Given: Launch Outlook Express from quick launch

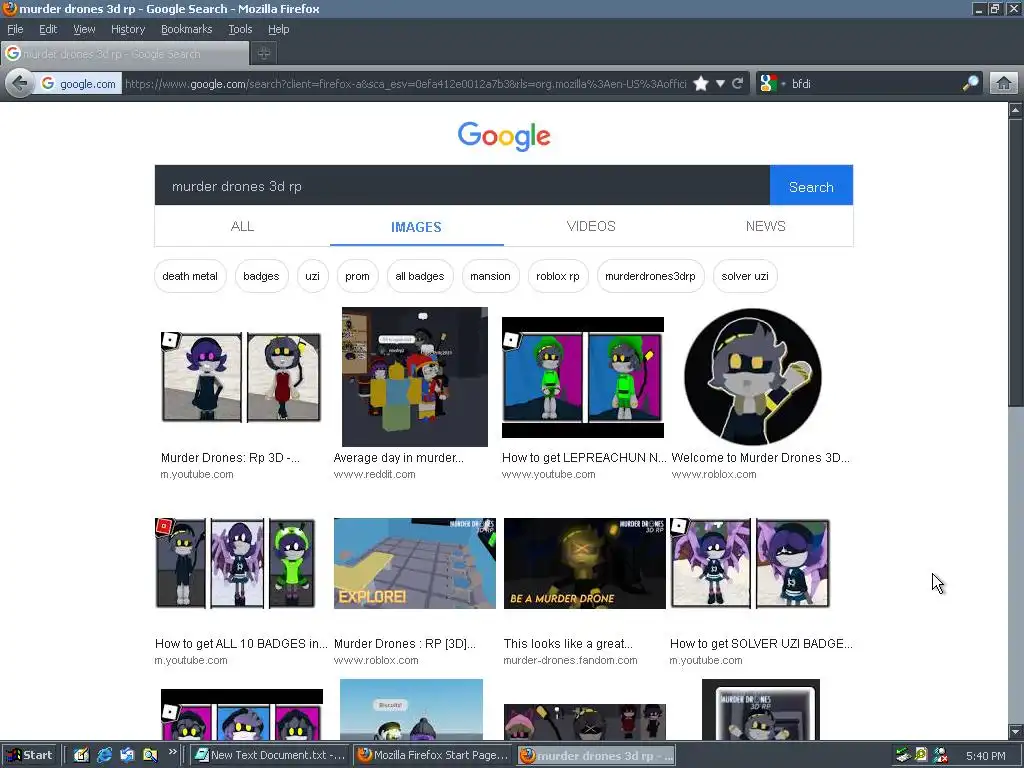Looking at the screenshot, I should (127, 755).
